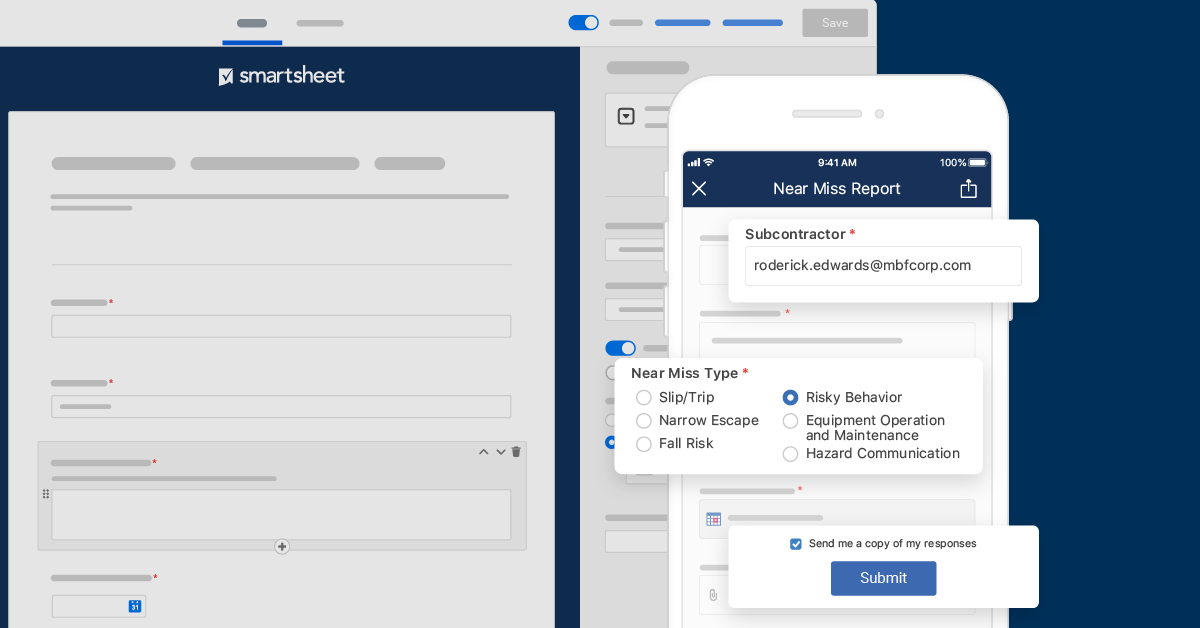Viewport: 1200px width, 628px height.
Task: Select the Fall Risk radio button
Action: pyautogui.click(x=644, y=444)
